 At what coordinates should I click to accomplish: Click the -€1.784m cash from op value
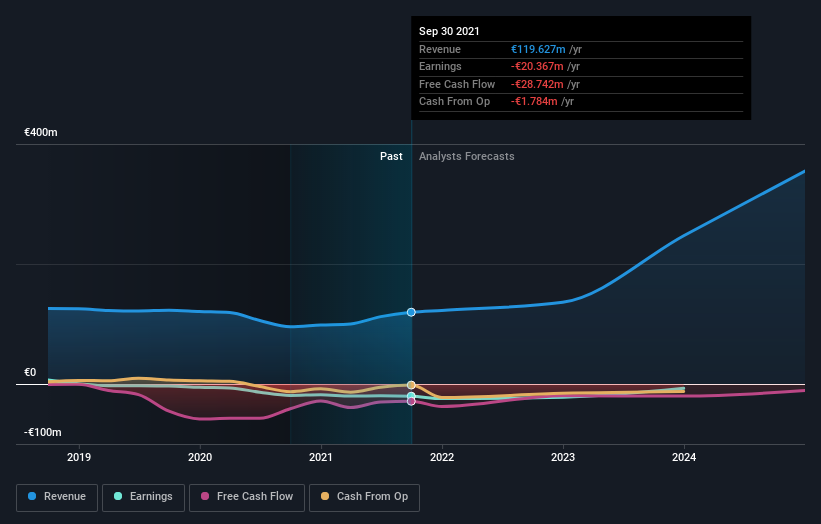click(x=534, y=102)
